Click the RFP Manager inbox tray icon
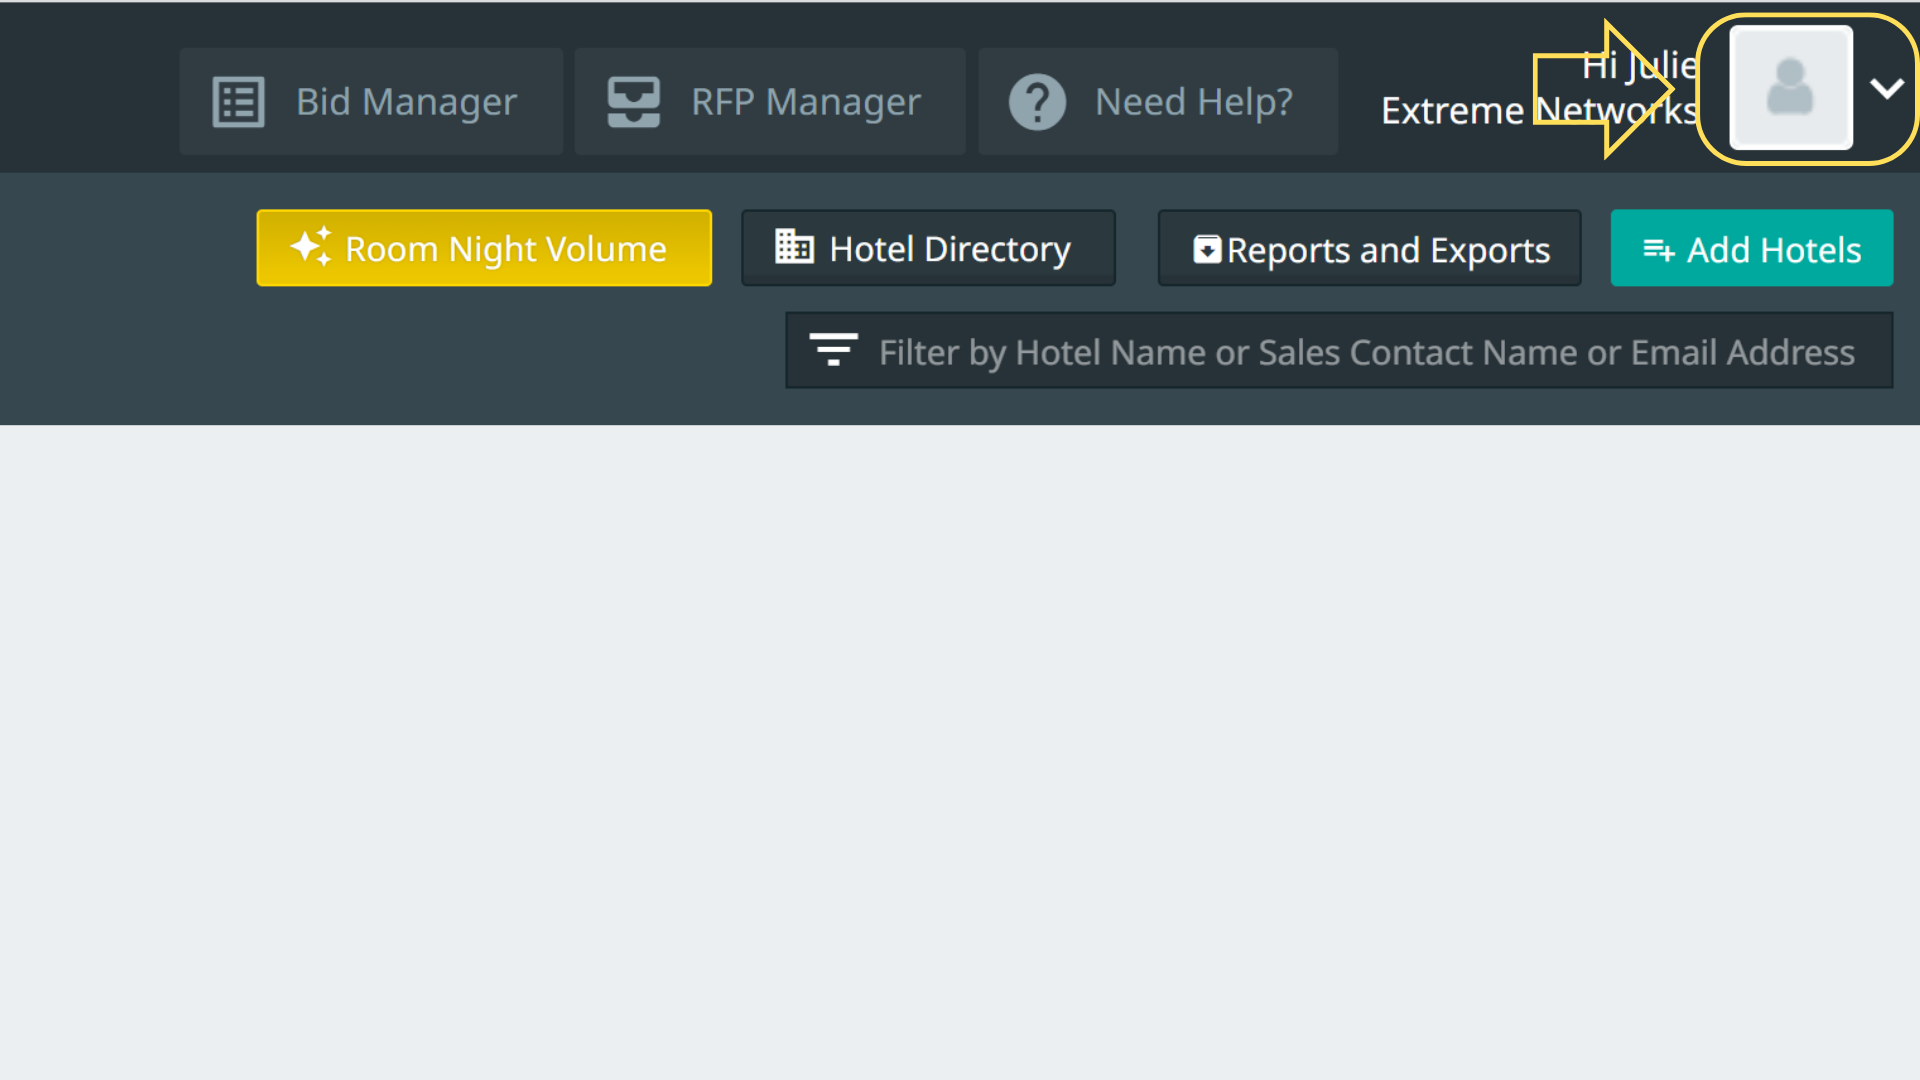 click(x=634, y=102)
